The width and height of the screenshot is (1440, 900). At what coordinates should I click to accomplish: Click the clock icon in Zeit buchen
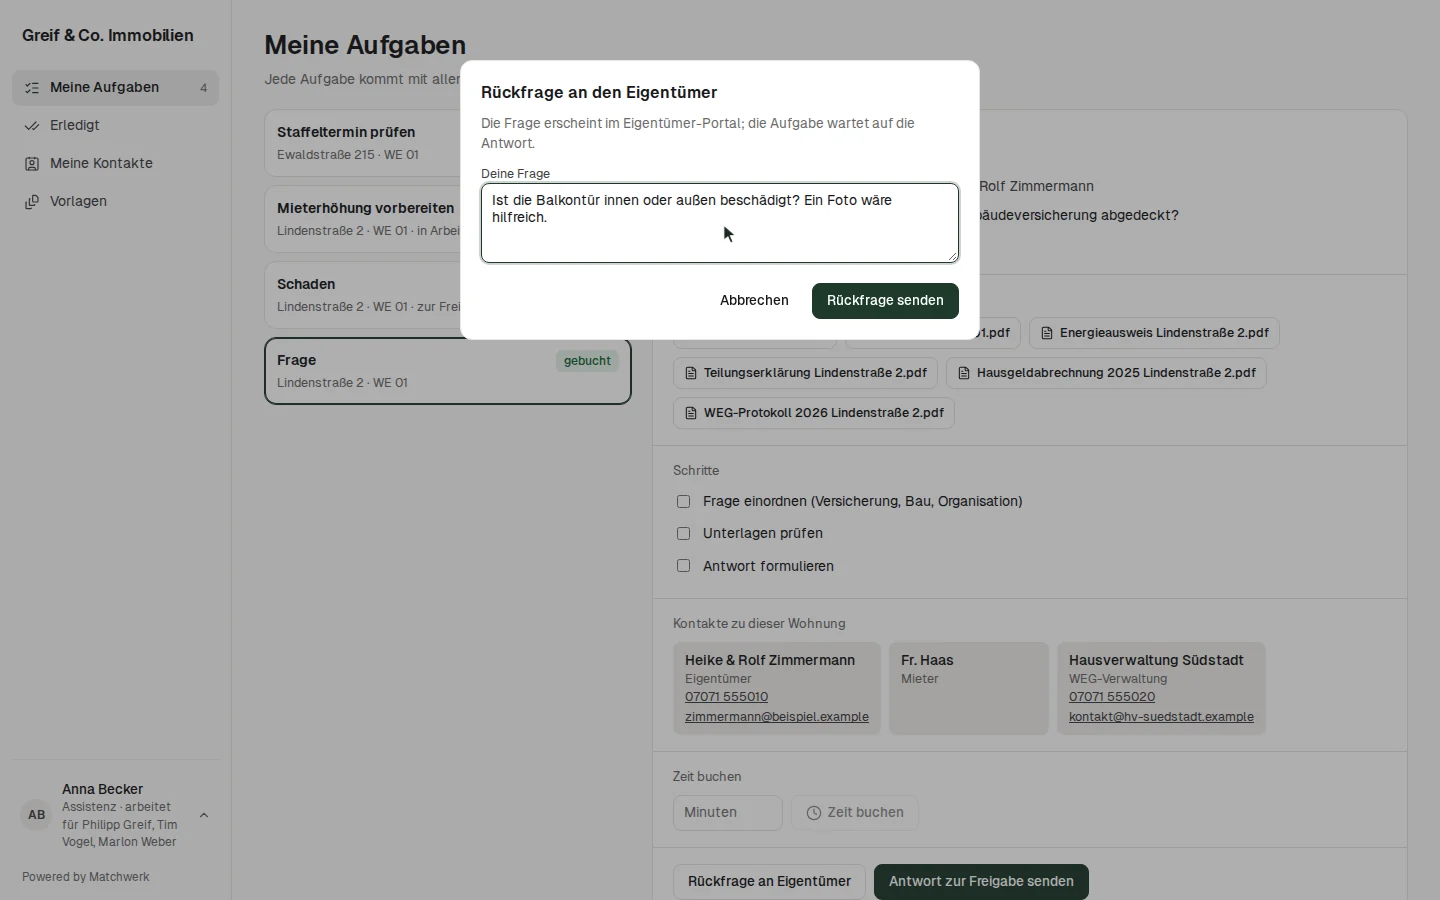[814, 813]
